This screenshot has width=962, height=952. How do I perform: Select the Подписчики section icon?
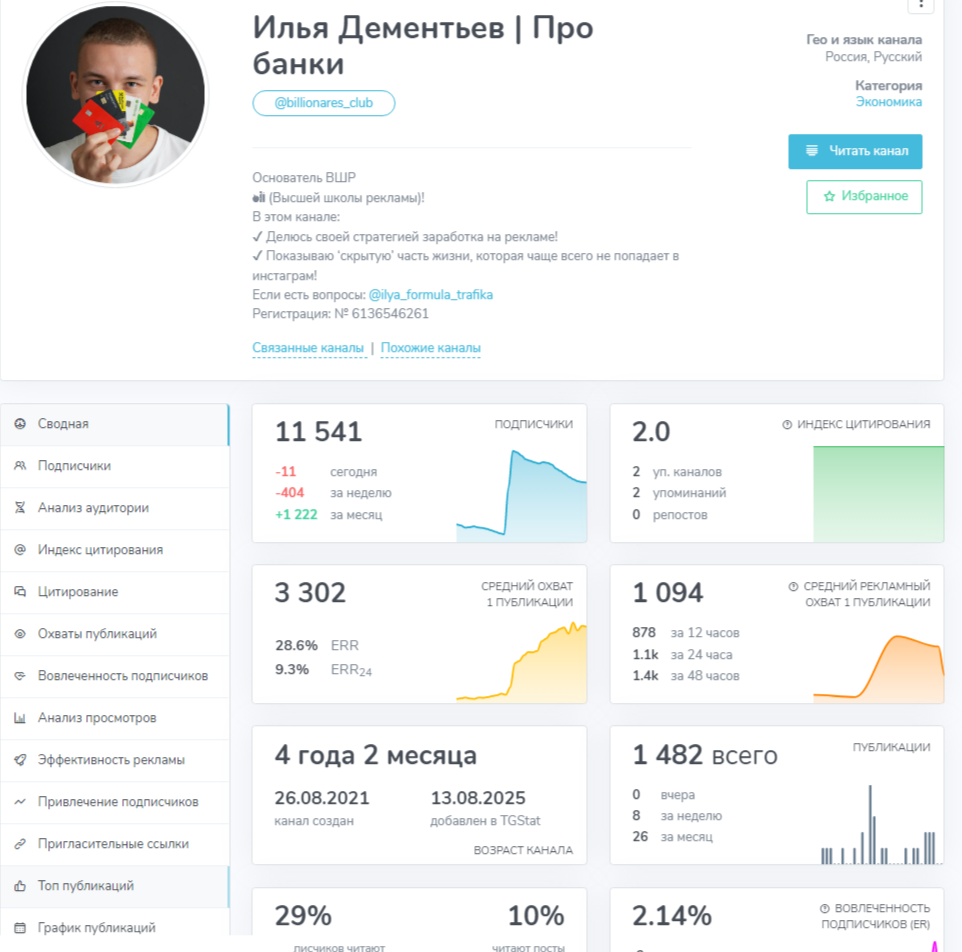[x=20, y=466]
